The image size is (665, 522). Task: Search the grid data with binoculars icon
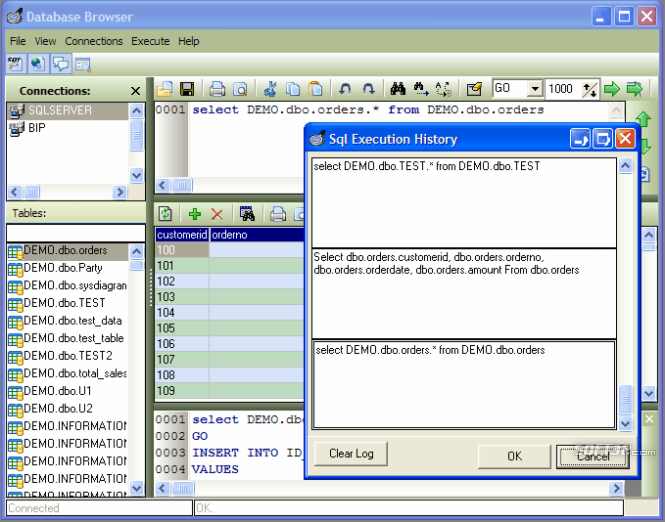(247, 214)
